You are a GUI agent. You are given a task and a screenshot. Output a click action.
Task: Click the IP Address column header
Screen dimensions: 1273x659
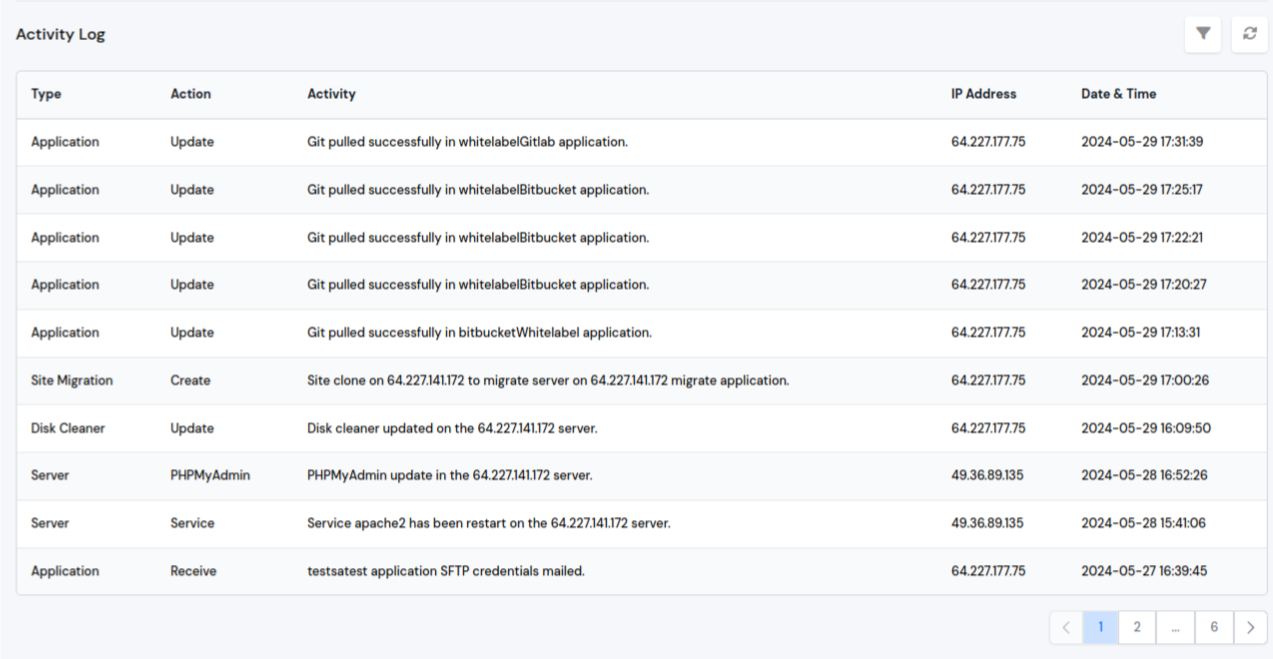(x=983, y=94)
